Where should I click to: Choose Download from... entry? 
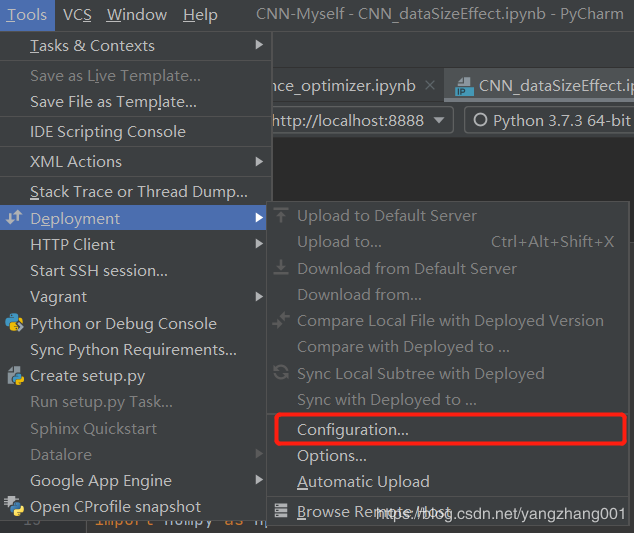coord(448,295)
